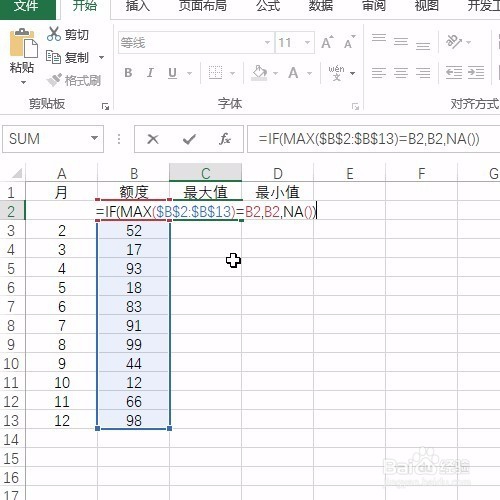Click cell A1 月

pyautogui.click(x=62, y=192)
